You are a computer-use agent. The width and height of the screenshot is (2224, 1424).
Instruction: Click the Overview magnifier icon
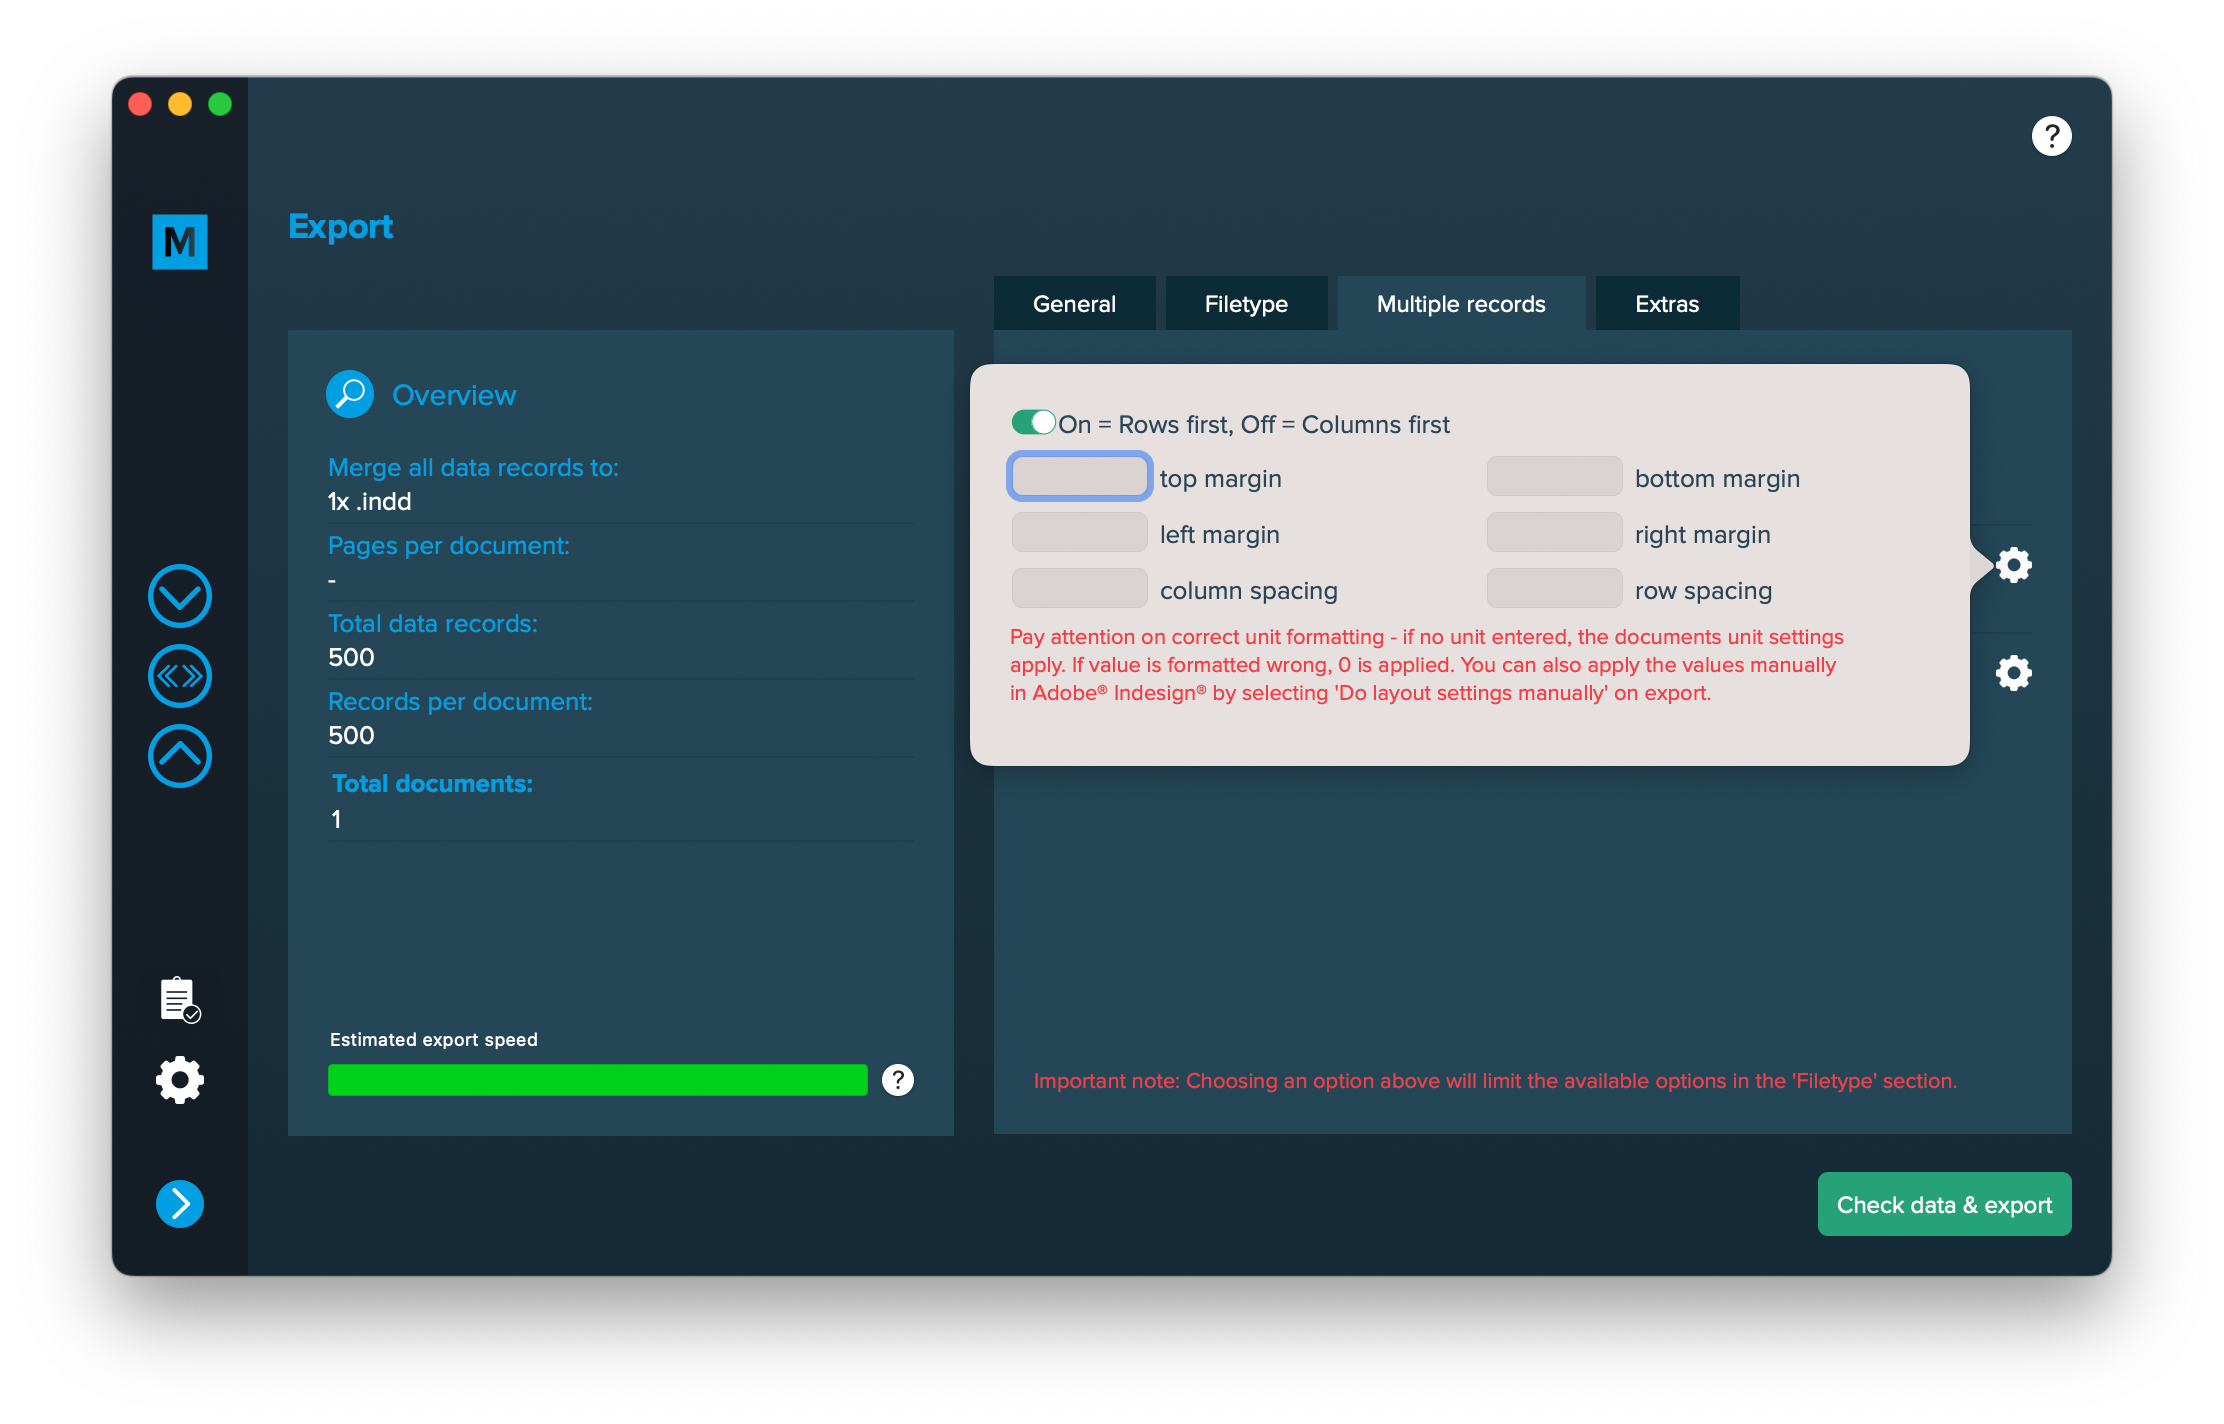tap(350, 395)
